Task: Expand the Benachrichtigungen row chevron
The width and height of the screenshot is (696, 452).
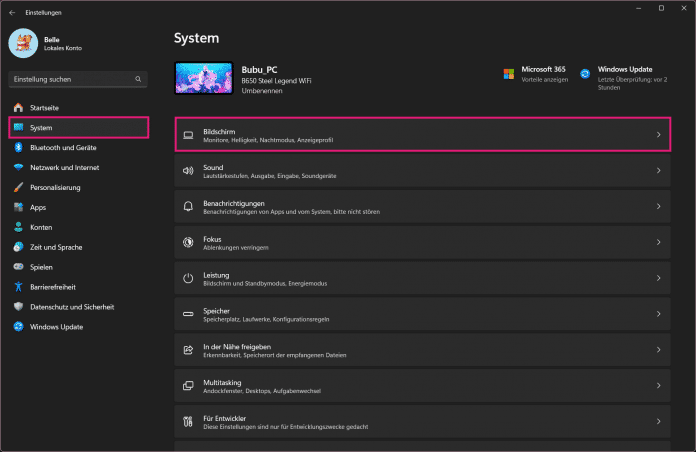Action: pos(657,206)
